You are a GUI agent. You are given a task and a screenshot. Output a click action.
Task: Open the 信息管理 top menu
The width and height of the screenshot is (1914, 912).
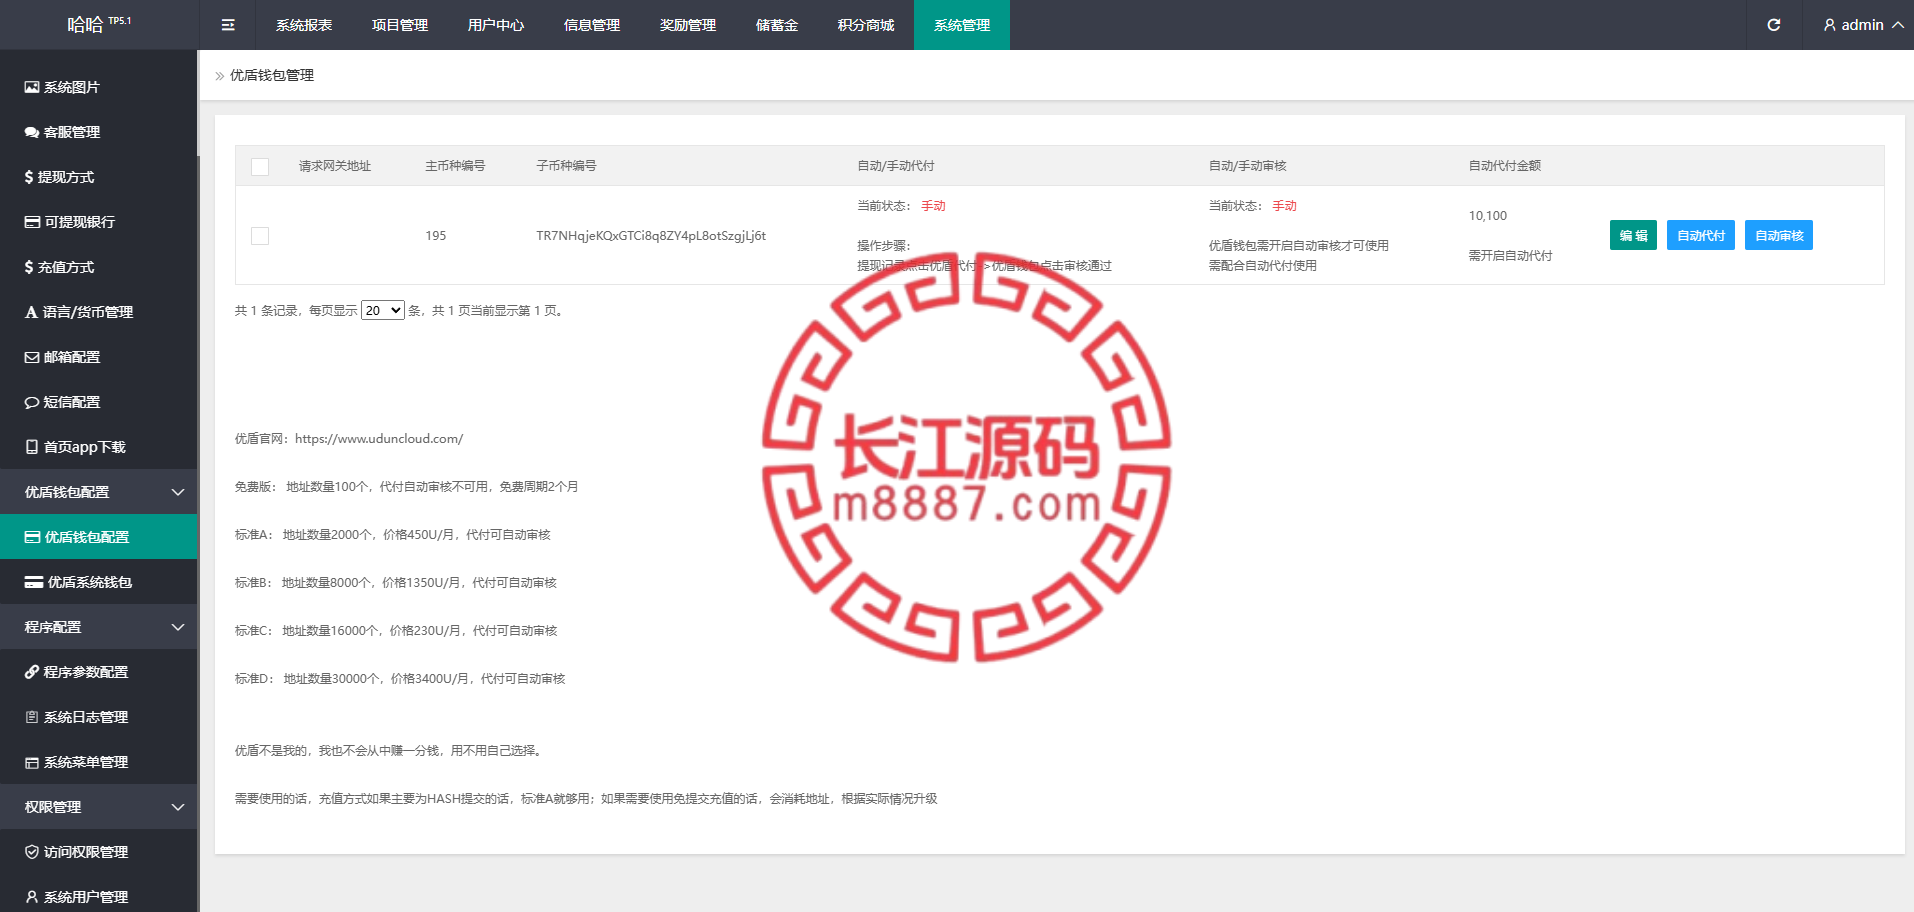592,25
